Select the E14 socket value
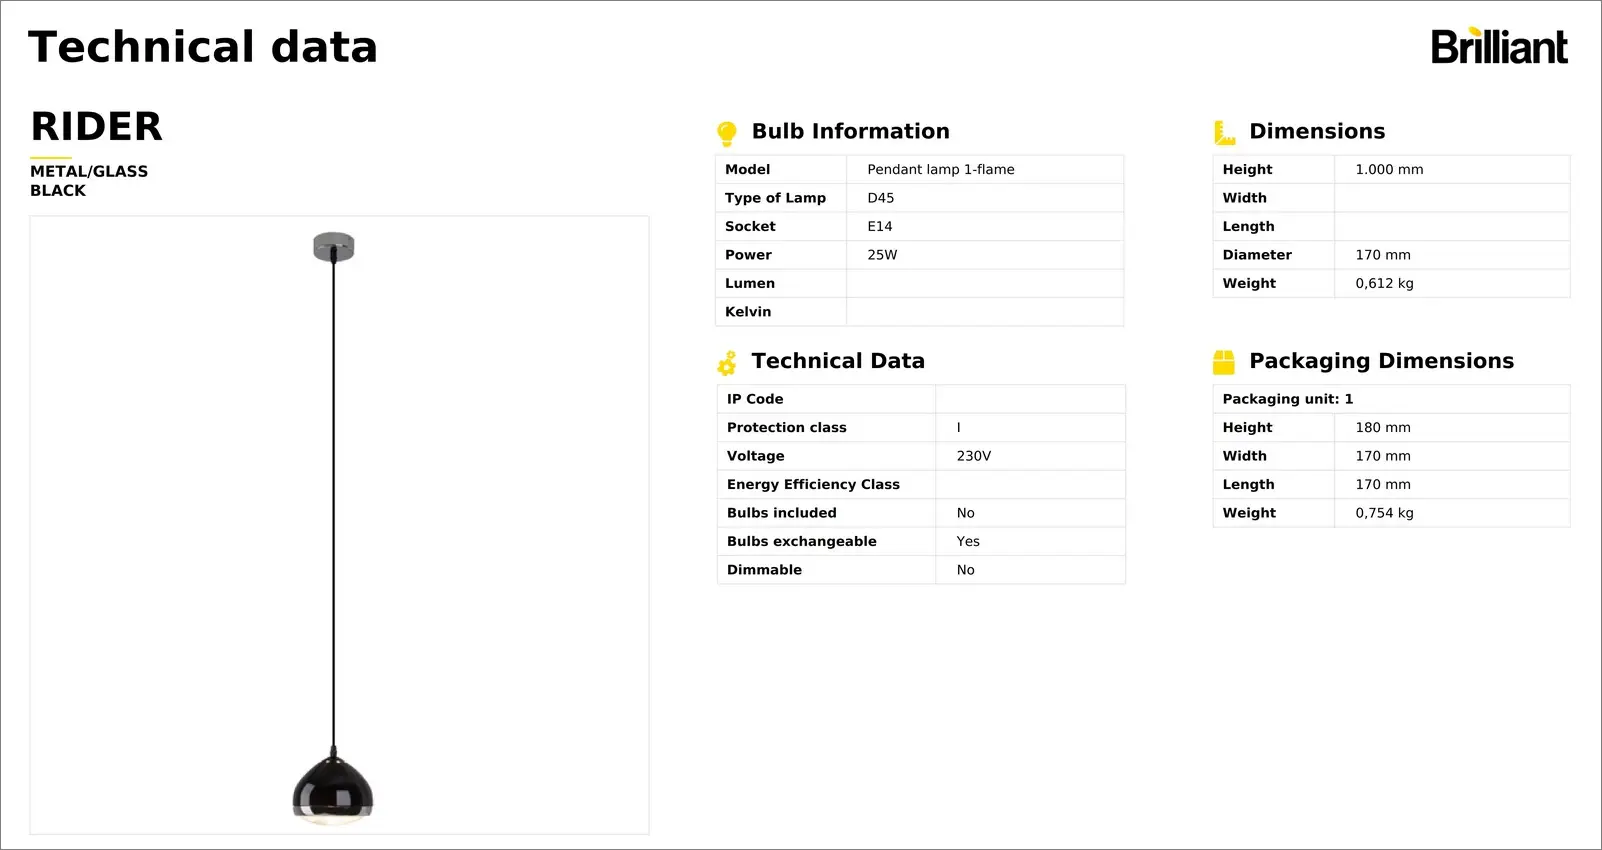The width and height of the screenshot is (1602, 850). [x=879, y=227]
